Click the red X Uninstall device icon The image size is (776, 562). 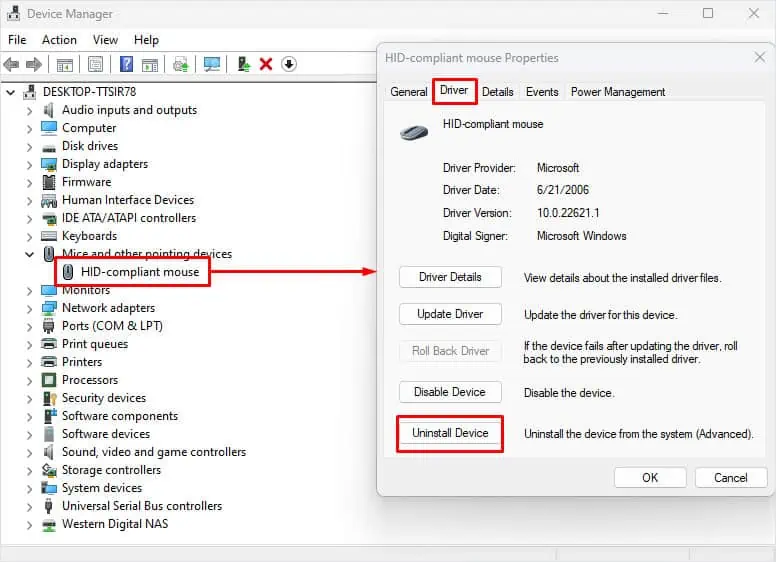pyautogui.click(x=266, y=64)
